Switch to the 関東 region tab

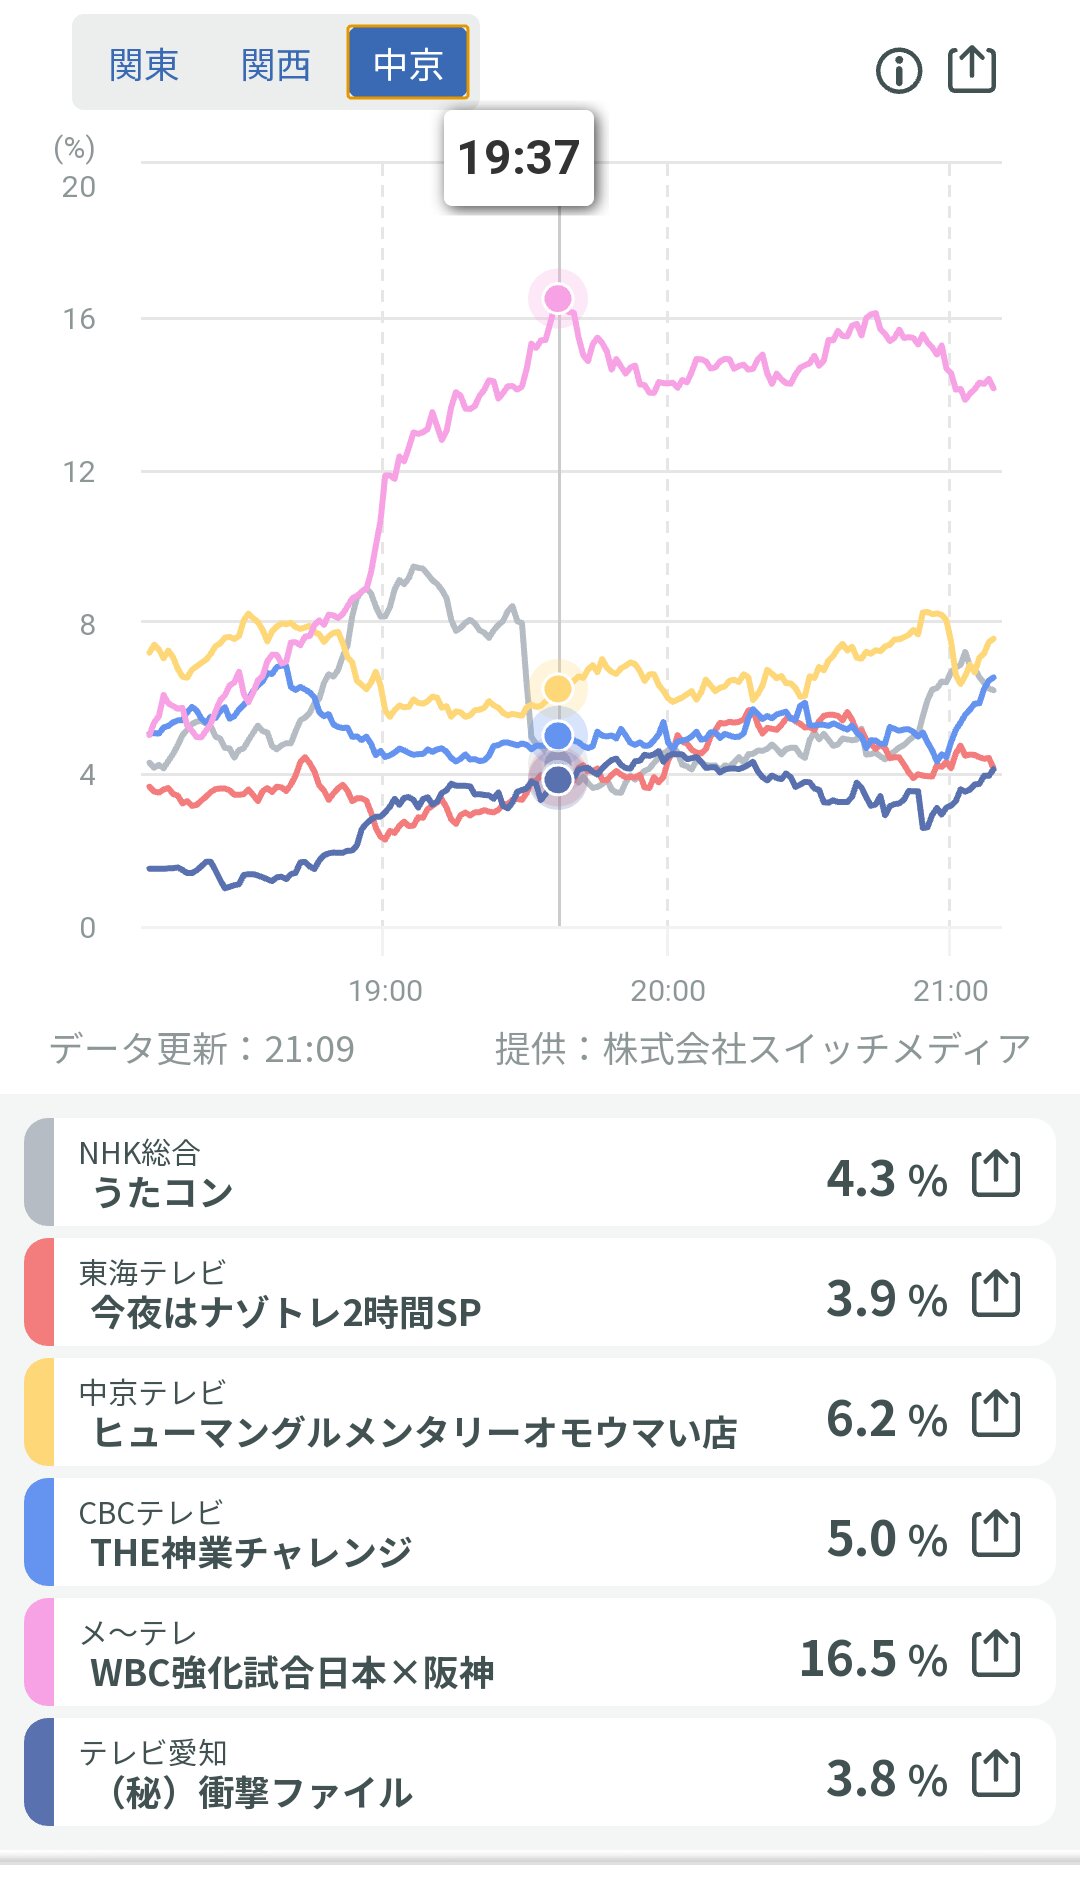[x=143, y=65]
